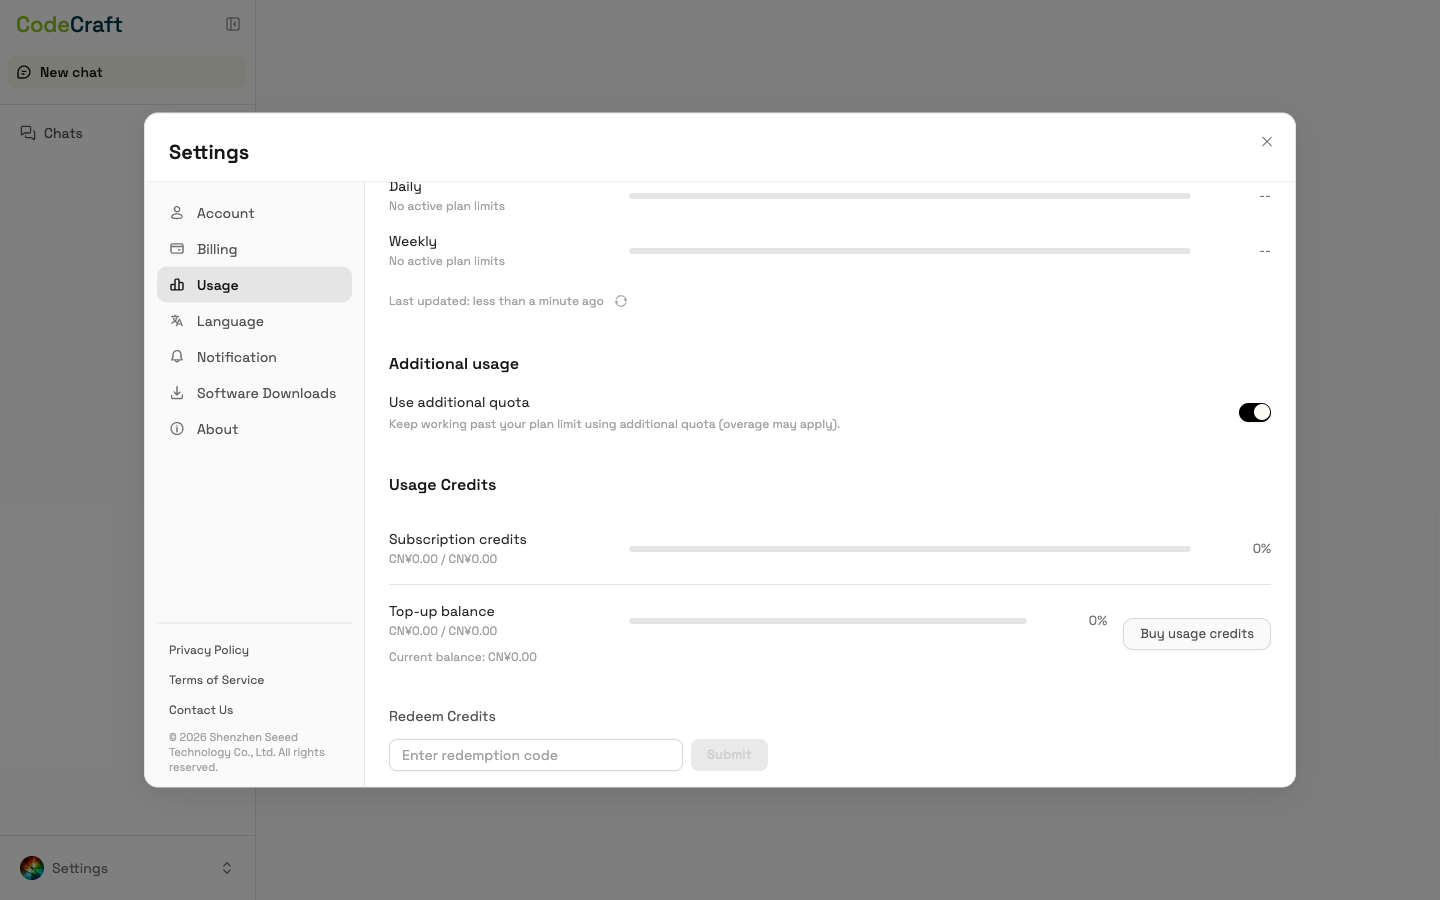
Task: Click the Top-up balance 0% value
Action: [x=1098, y=621]
